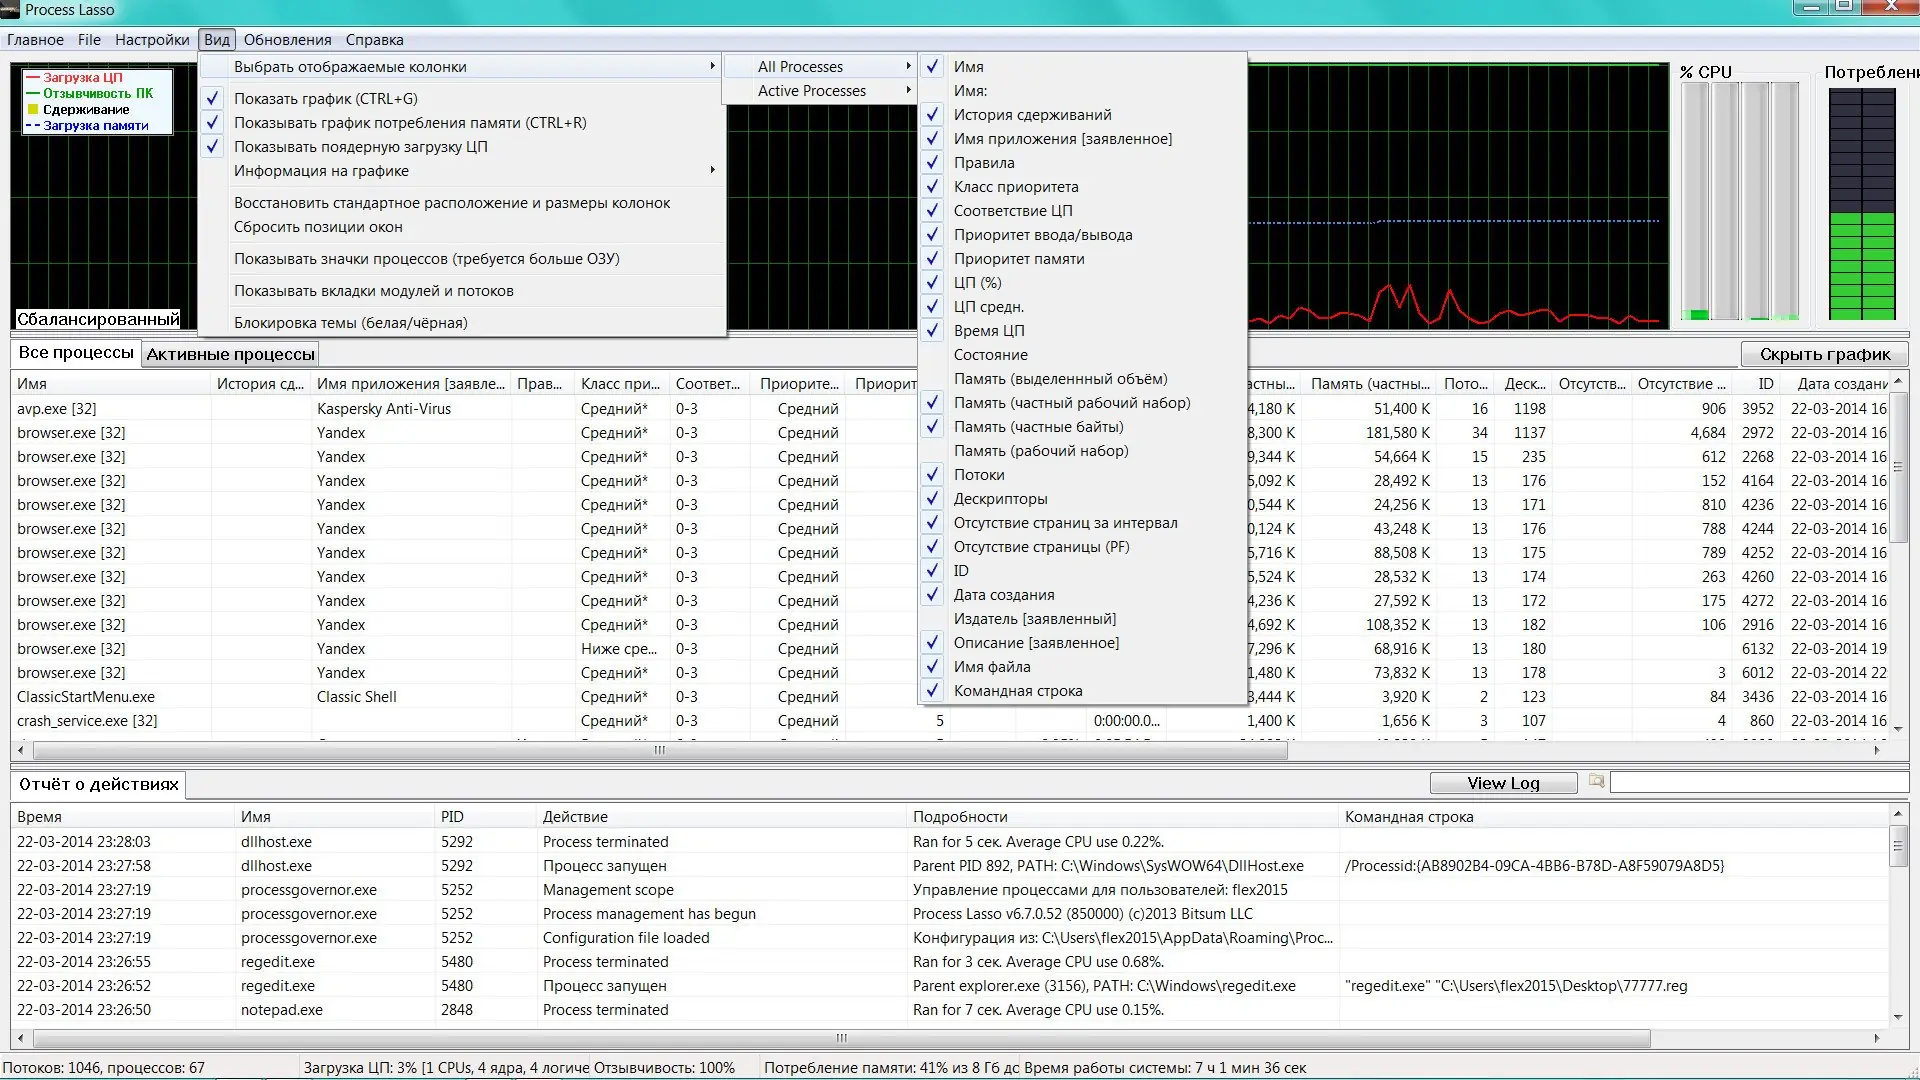Click the Скрыть график button
Screen dimensions: 1920x1080
tap(1824, 354)
